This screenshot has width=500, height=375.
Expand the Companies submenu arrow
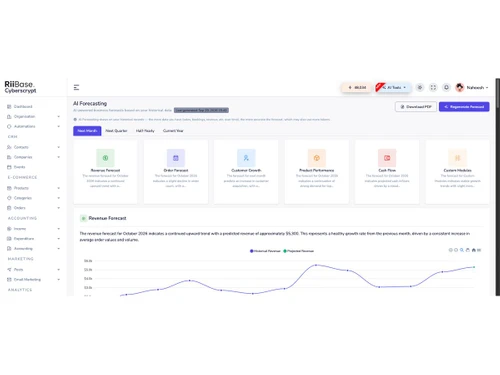pos(59,157)
